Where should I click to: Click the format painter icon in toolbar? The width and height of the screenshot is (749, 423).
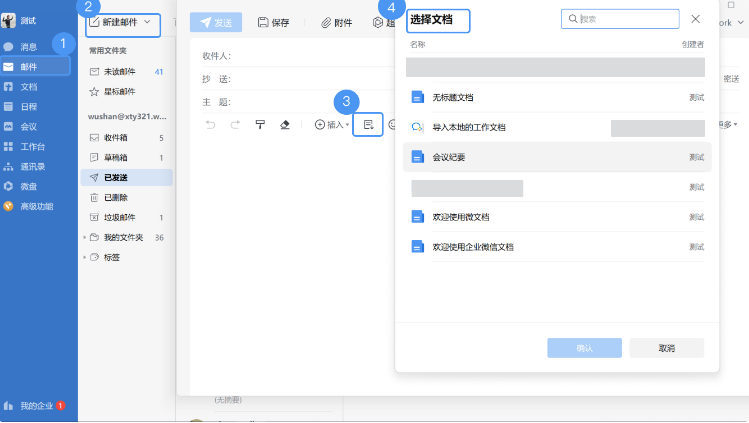260,125
